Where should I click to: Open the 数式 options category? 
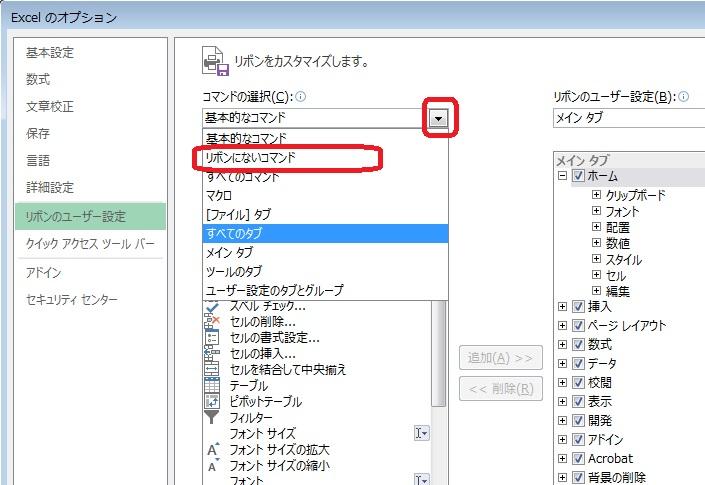90,80
